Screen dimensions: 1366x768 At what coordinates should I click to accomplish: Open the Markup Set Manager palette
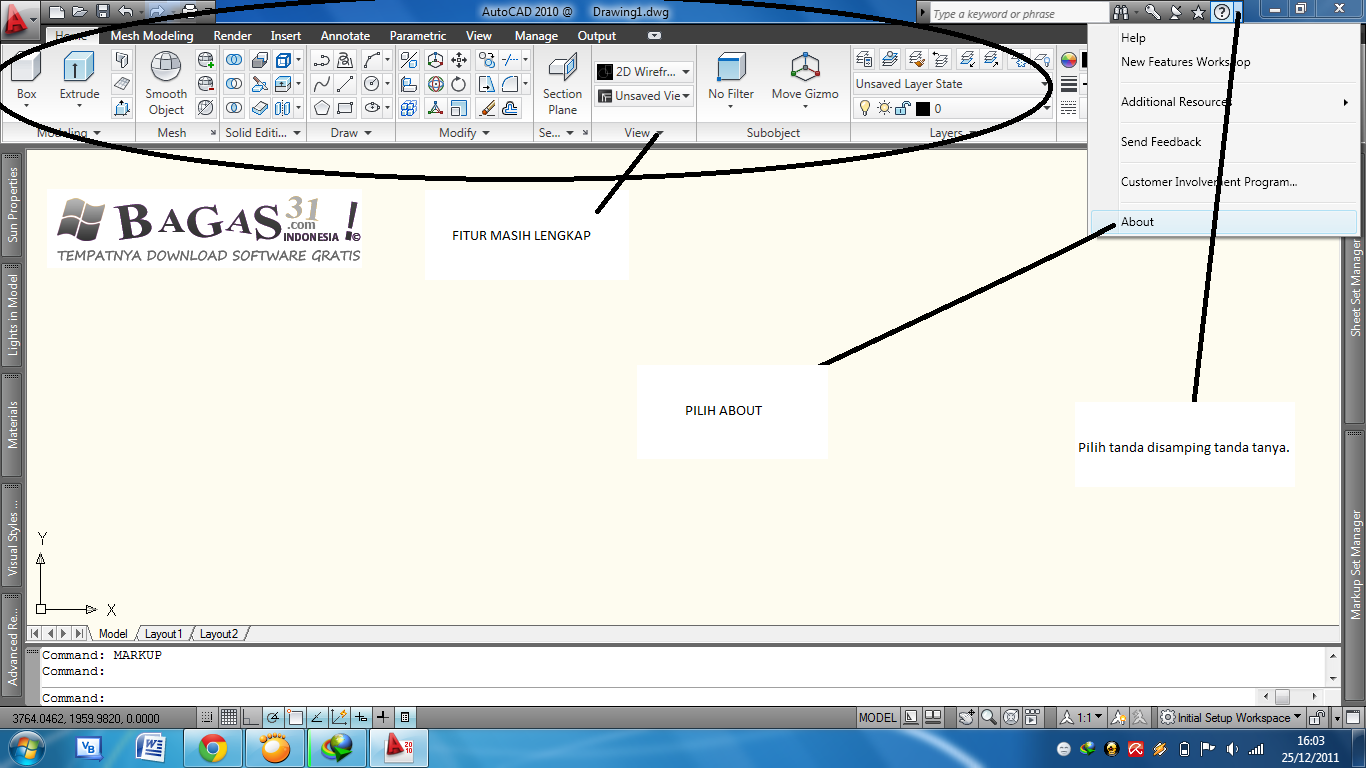(x=1356, y=565)
